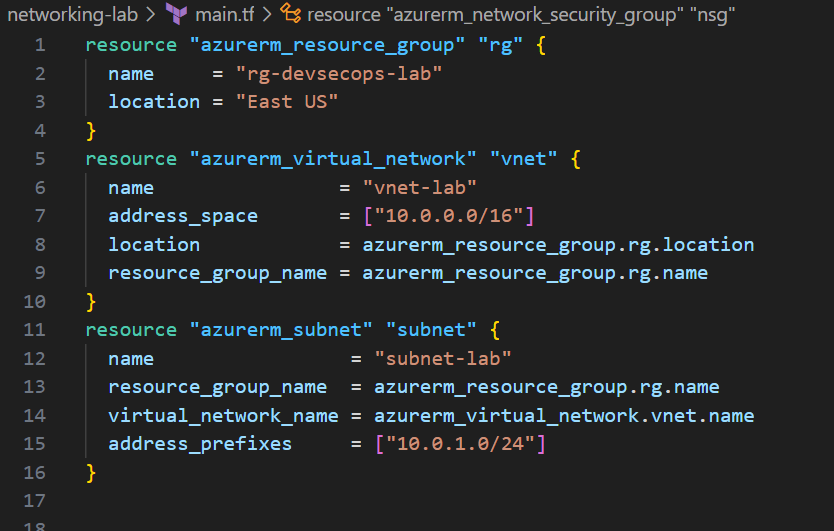Screen dimensions: 834x531
Task: Click the resource symbol icon in breadcrumb
Action: point(290,13)
